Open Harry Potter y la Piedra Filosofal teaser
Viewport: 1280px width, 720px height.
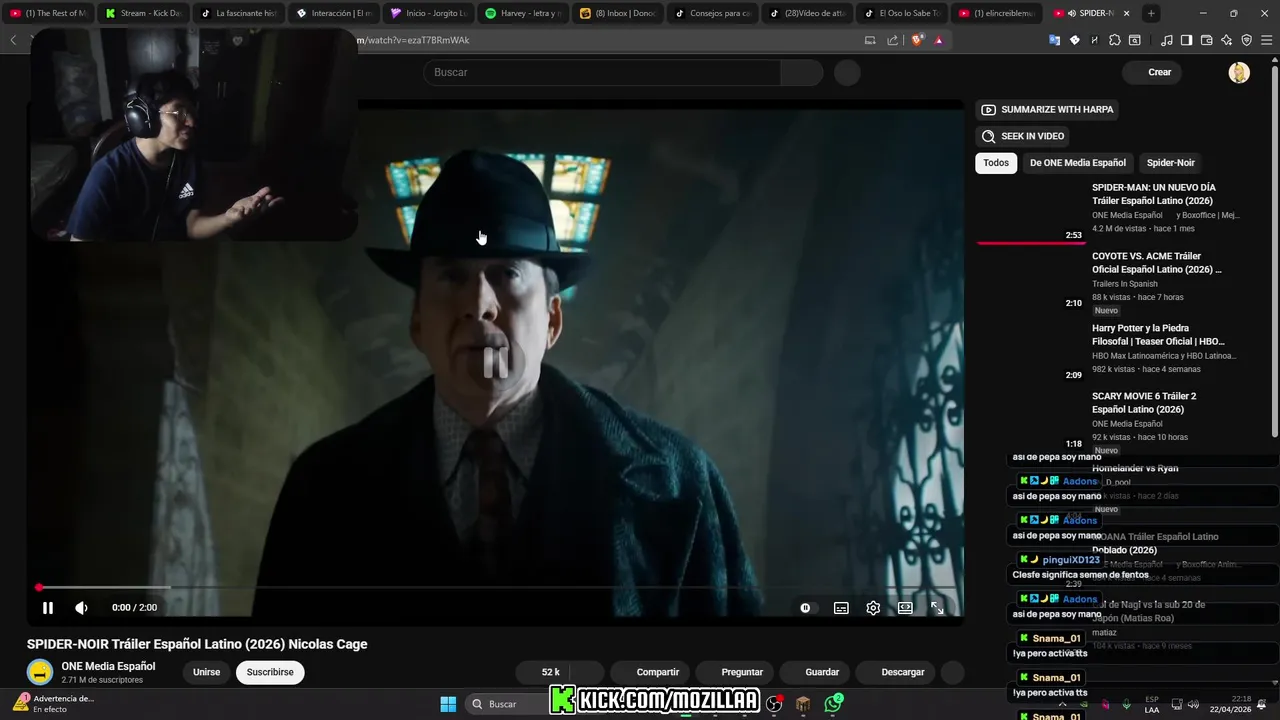point(1158,335)
